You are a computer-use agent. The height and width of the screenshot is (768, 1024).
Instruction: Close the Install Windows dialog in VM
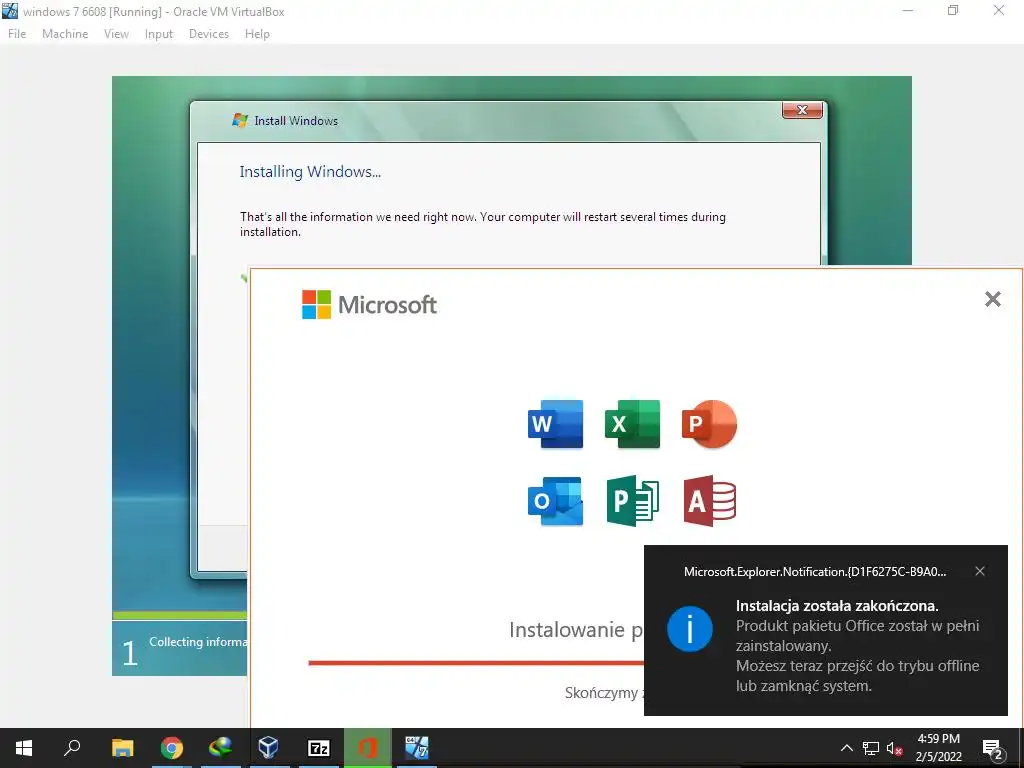802,110
